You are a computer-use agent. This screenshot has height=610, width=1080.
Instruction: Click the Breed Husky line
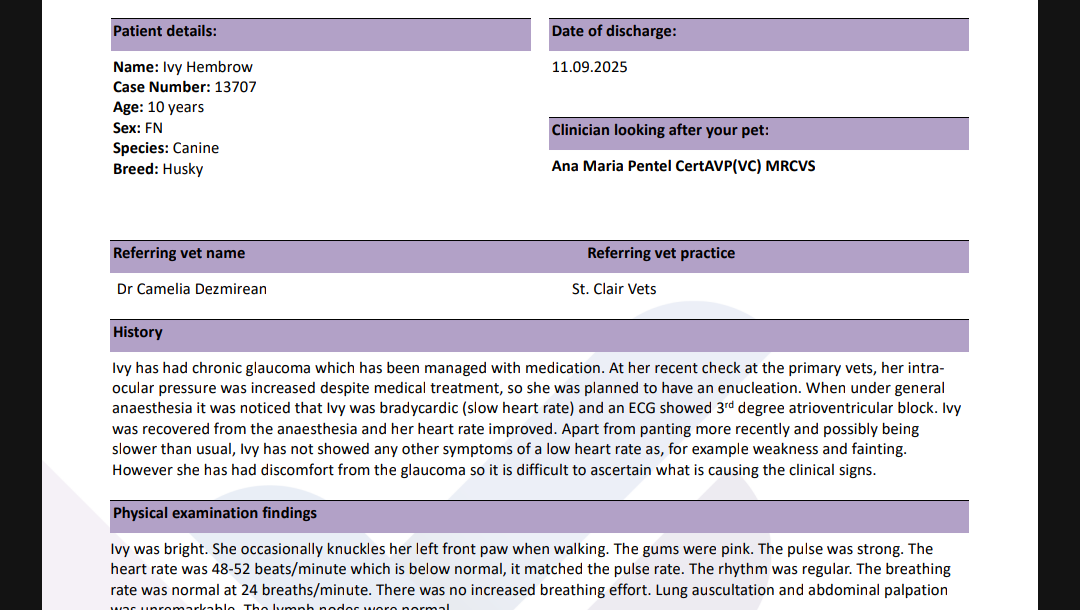pos(158,169)
